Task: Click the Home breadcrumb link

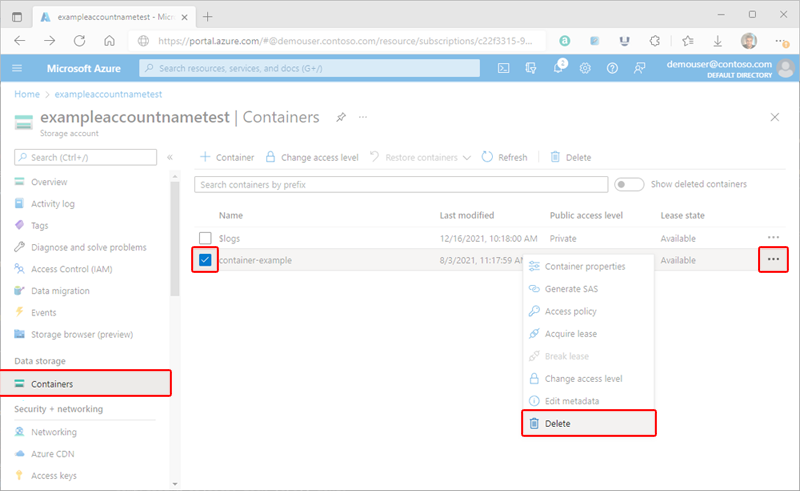Action: click(27, 94)
